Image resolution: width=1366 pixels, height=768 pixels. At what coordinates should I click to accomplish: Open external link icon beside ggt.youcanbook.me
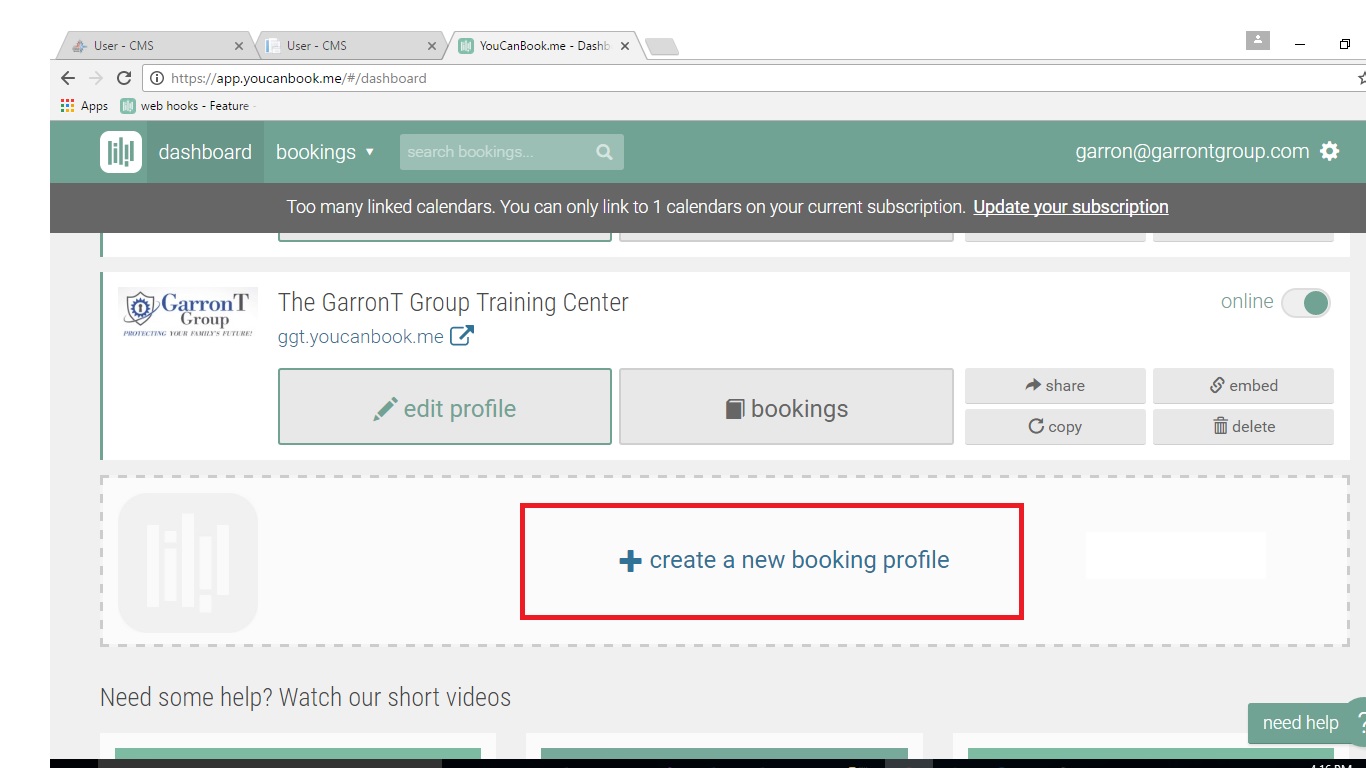461,336
